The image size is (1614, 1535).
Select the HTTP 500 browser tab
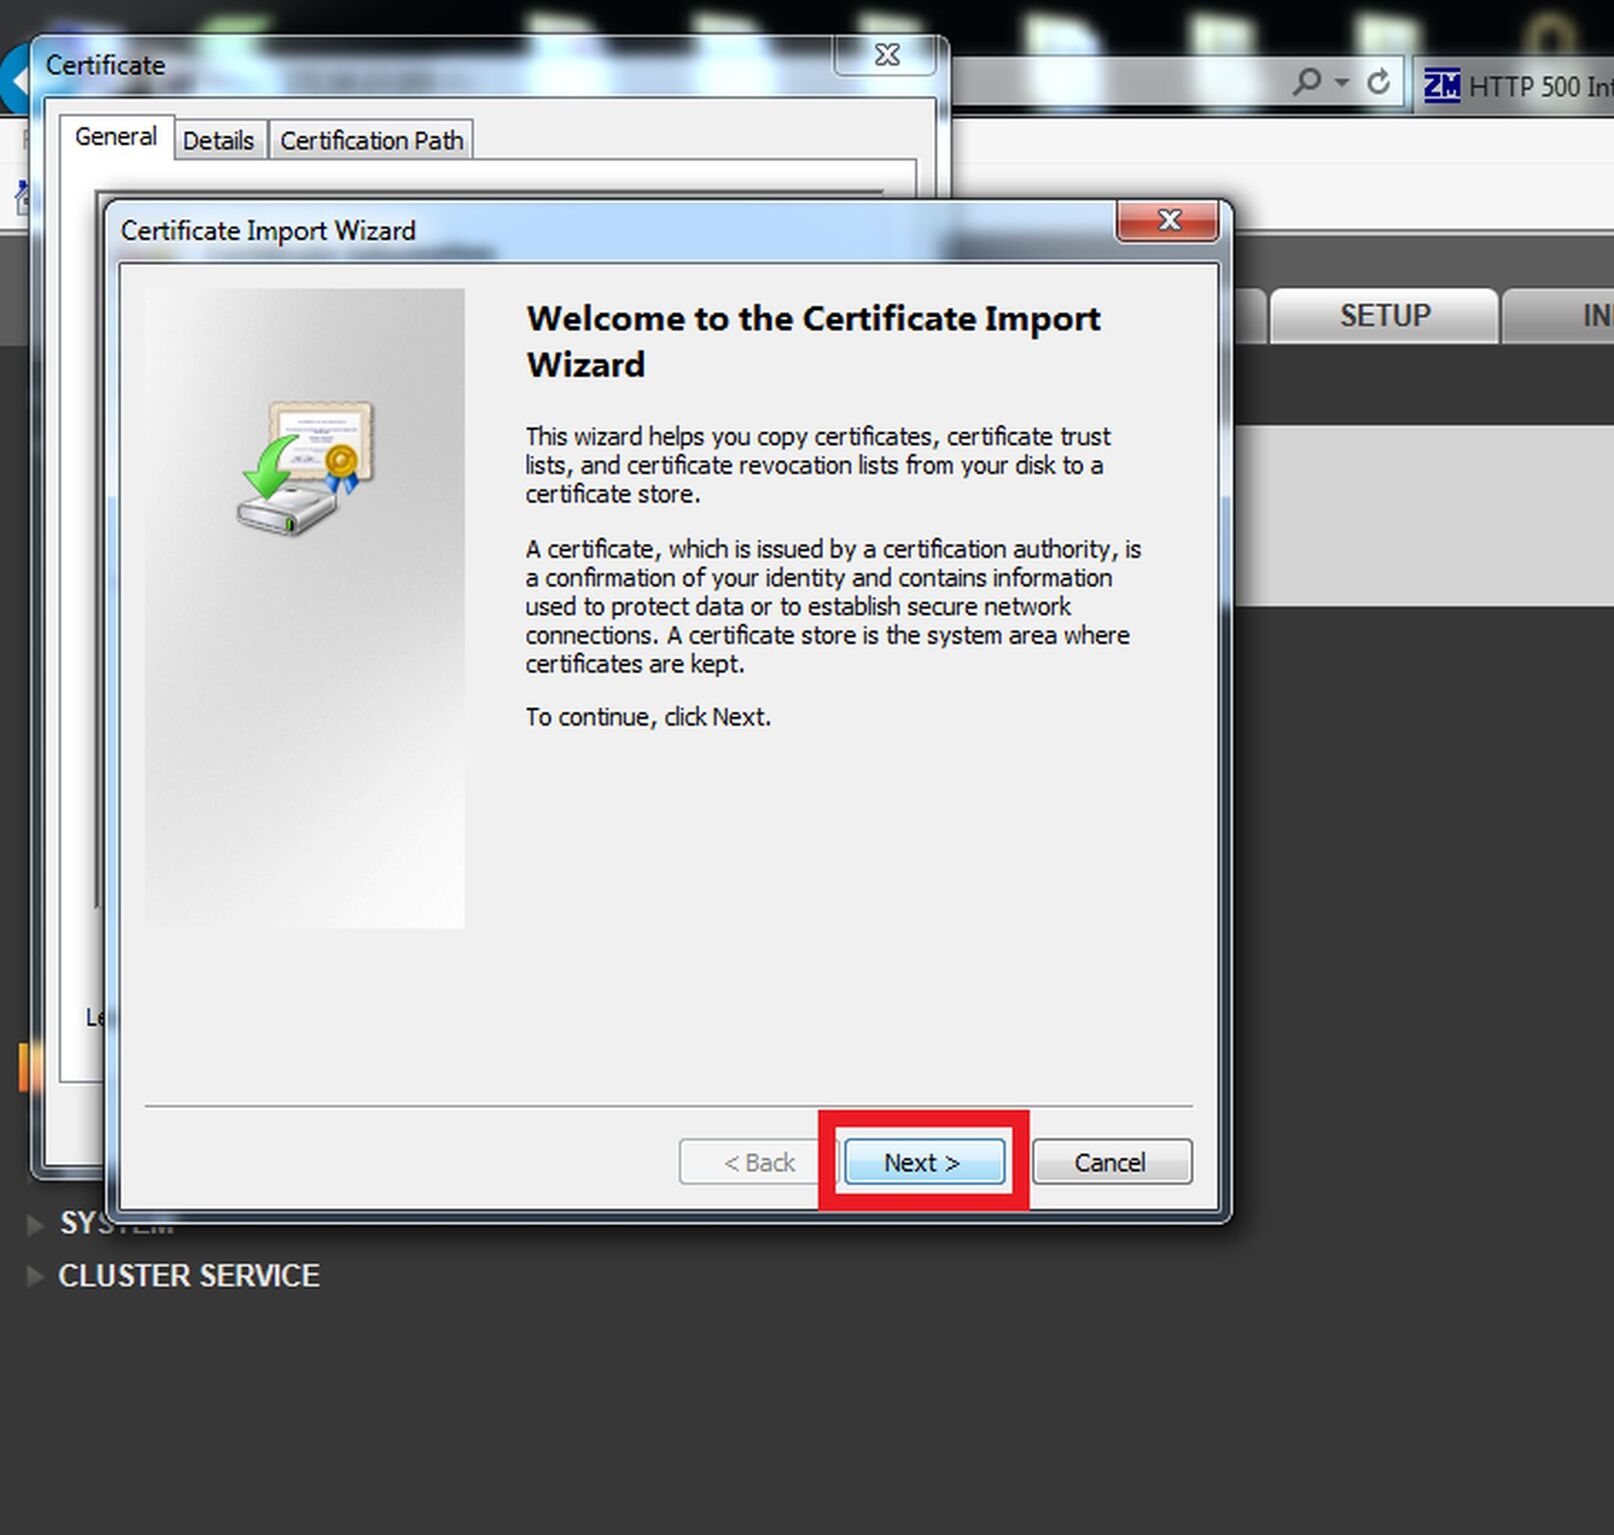pos(1518,87)
